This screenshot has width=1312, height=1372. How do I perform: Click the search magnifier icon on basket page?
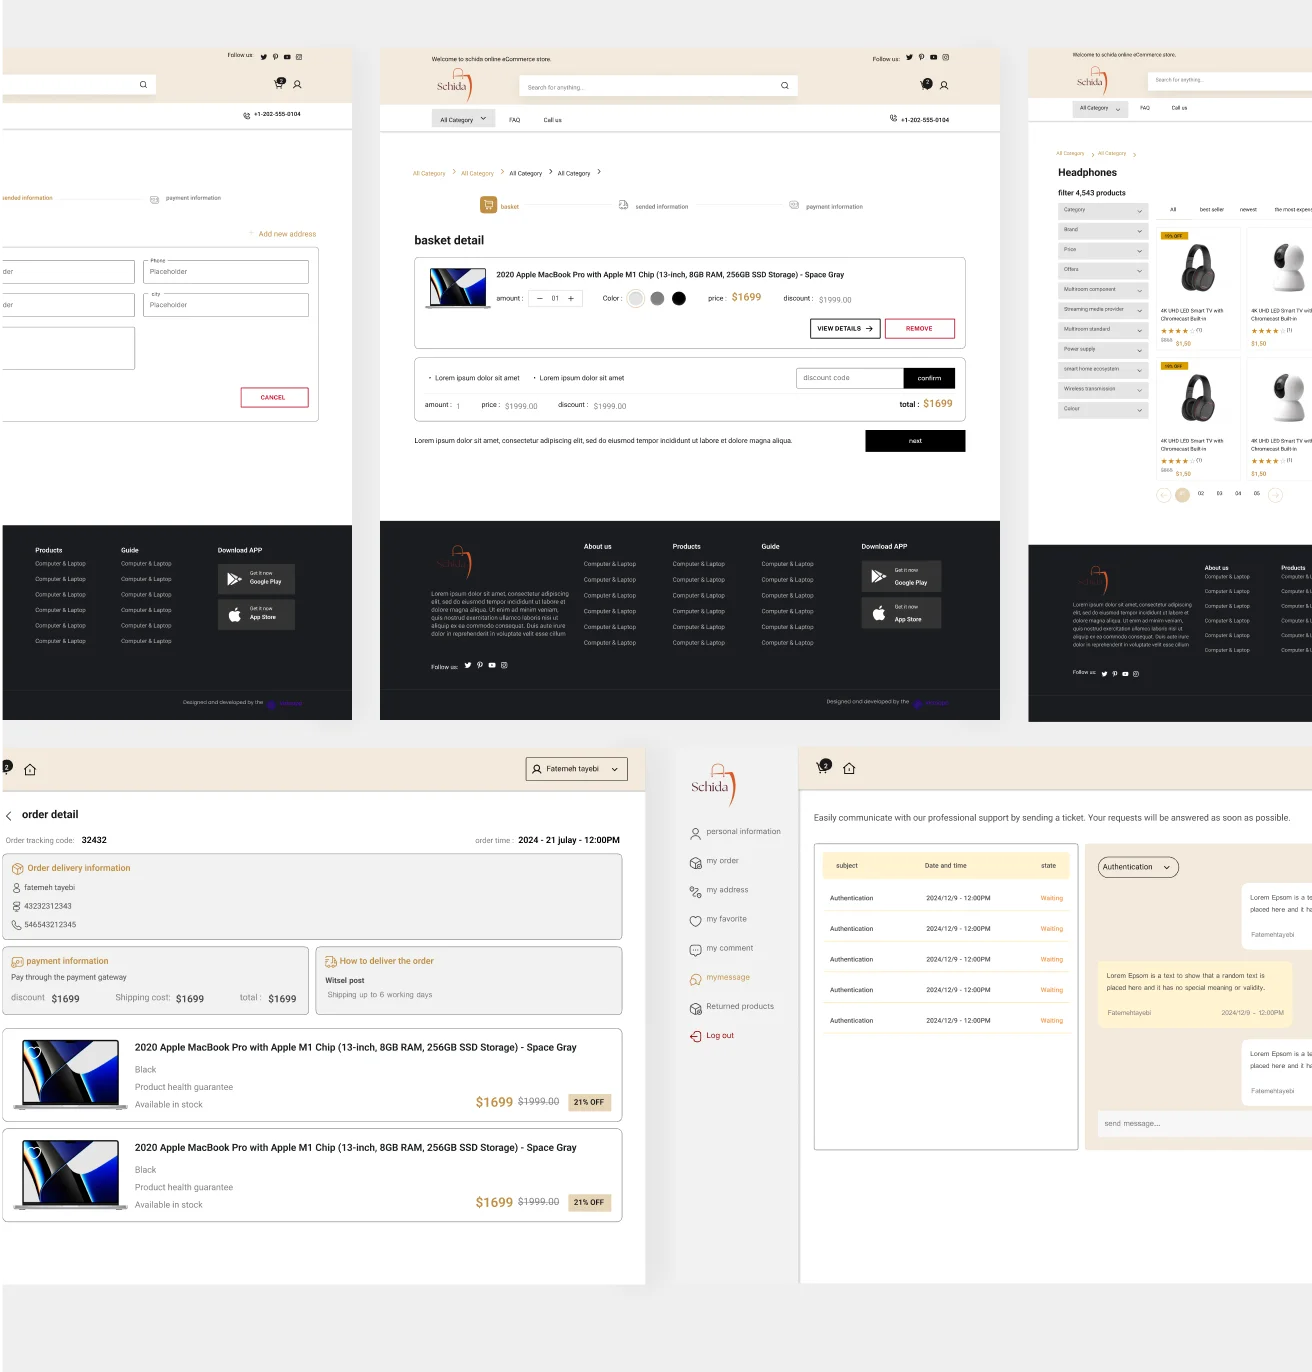[x=785, y=86]
